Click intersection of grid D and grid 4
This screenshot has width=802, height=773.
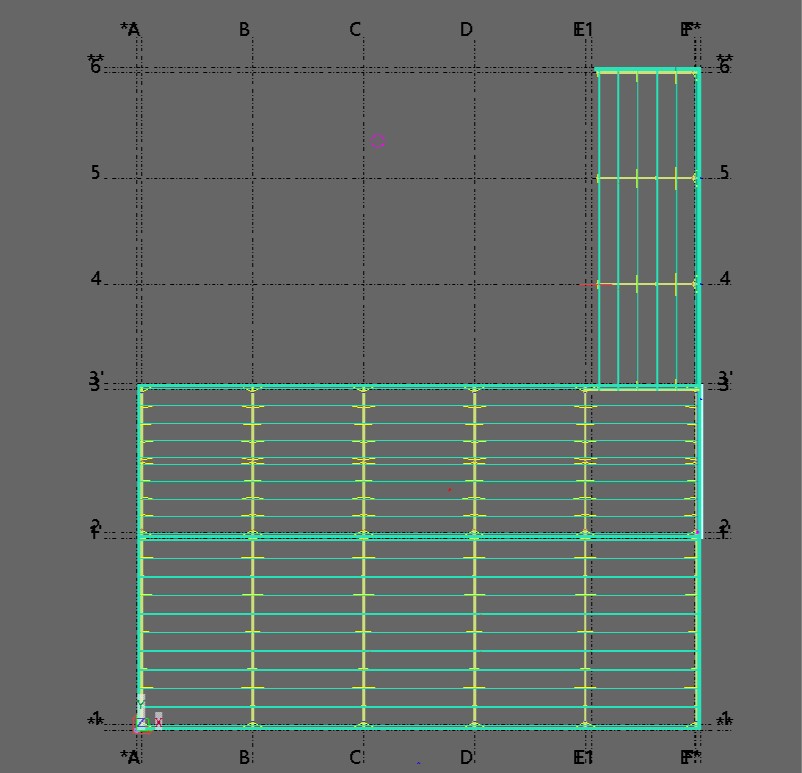pos(474,284)
